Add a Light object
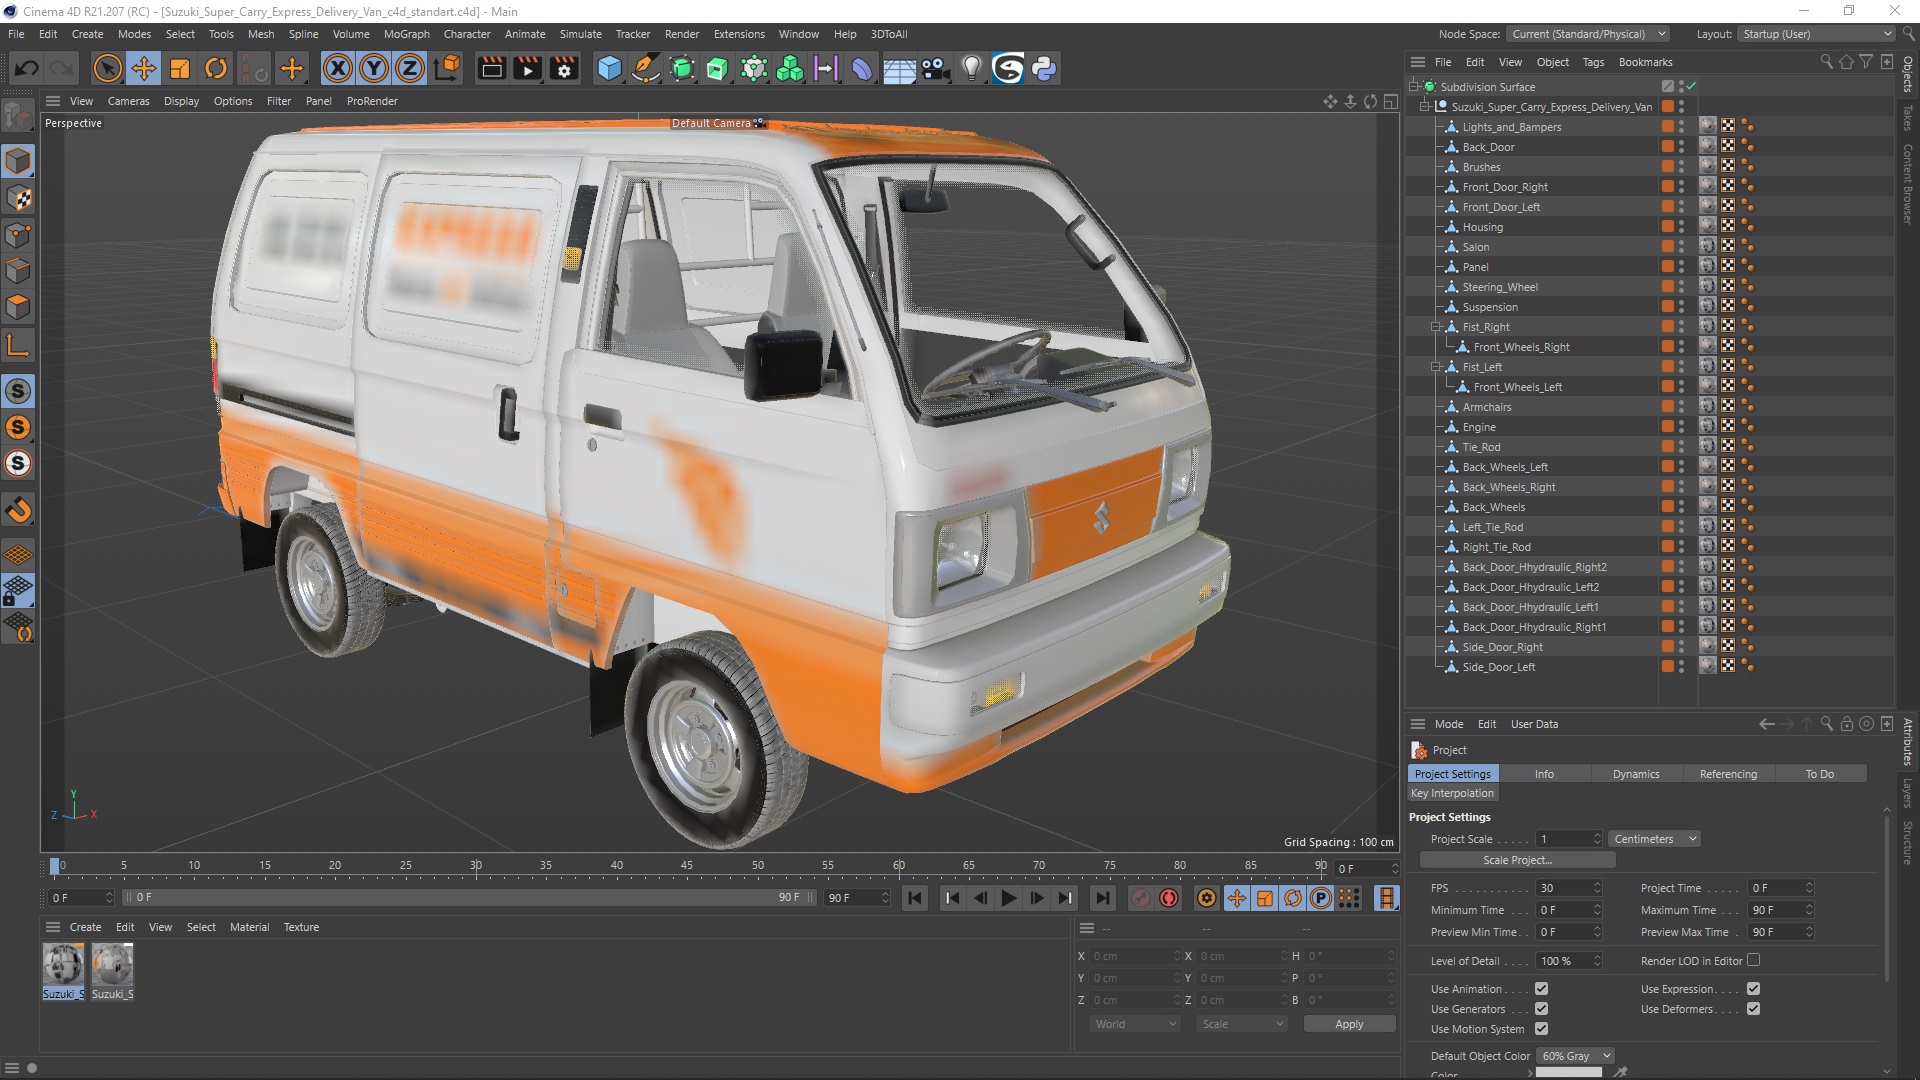Viewport: 1920px width, 1080px height. pos(971,68)
